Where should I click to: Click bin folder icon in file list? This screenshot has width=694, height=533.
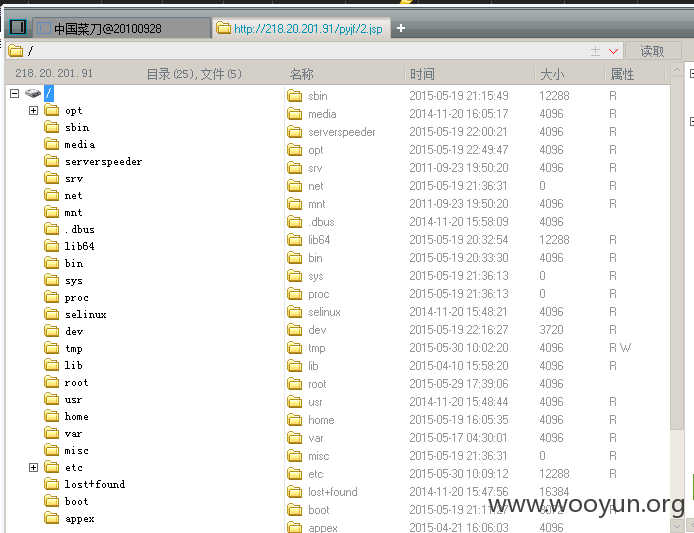click(x=295, y=258)
